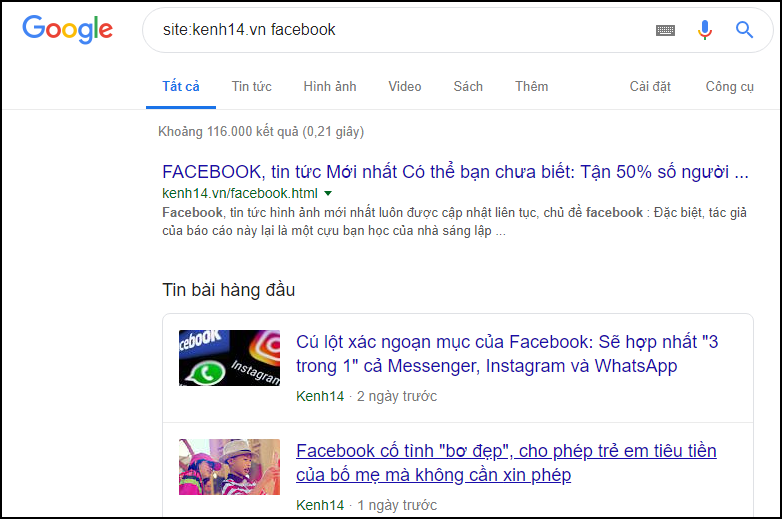Click the Google logo

click(67, 29)
